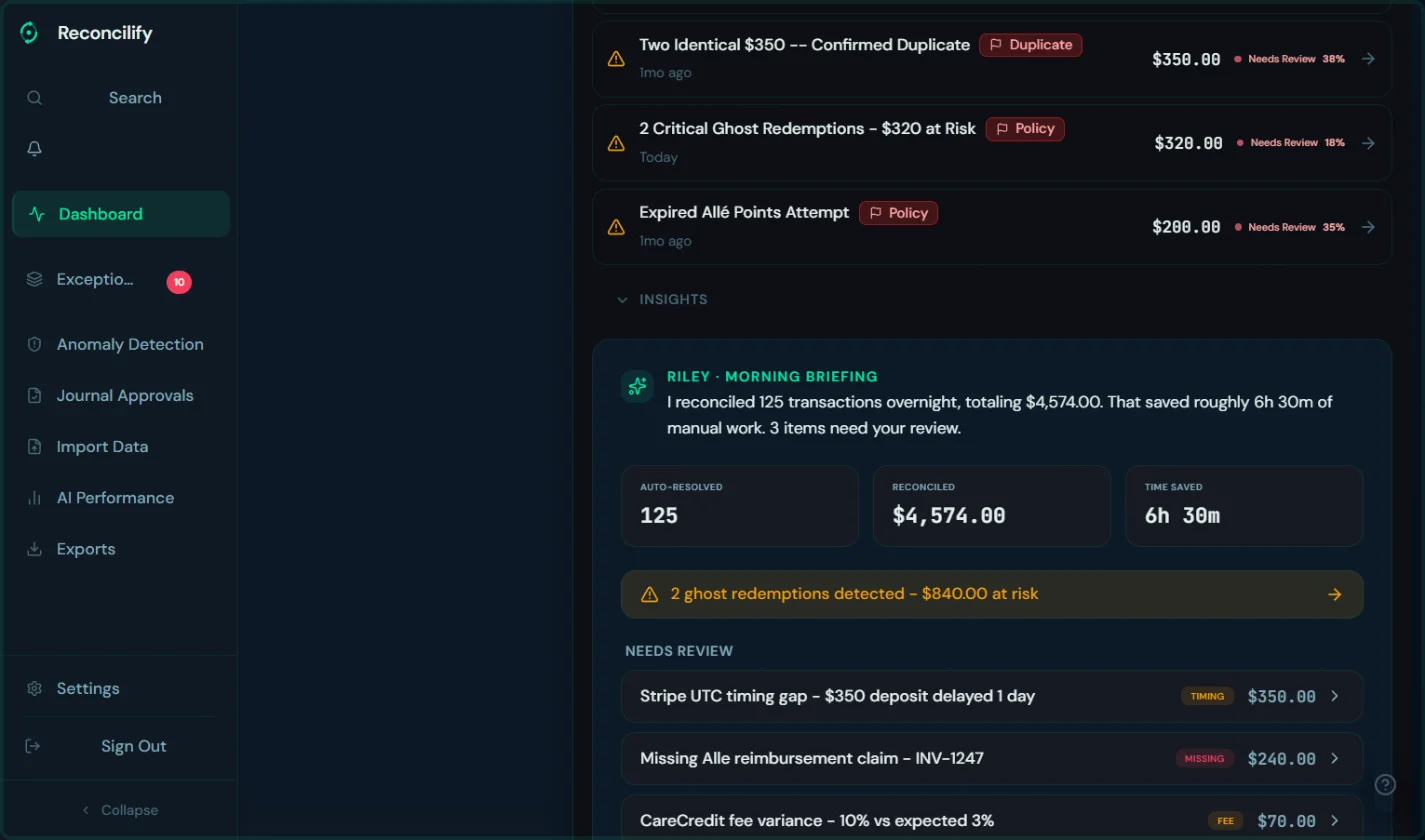Switch to the Dashboard tab
The image size is (1425, 840).
pos(100,213)
